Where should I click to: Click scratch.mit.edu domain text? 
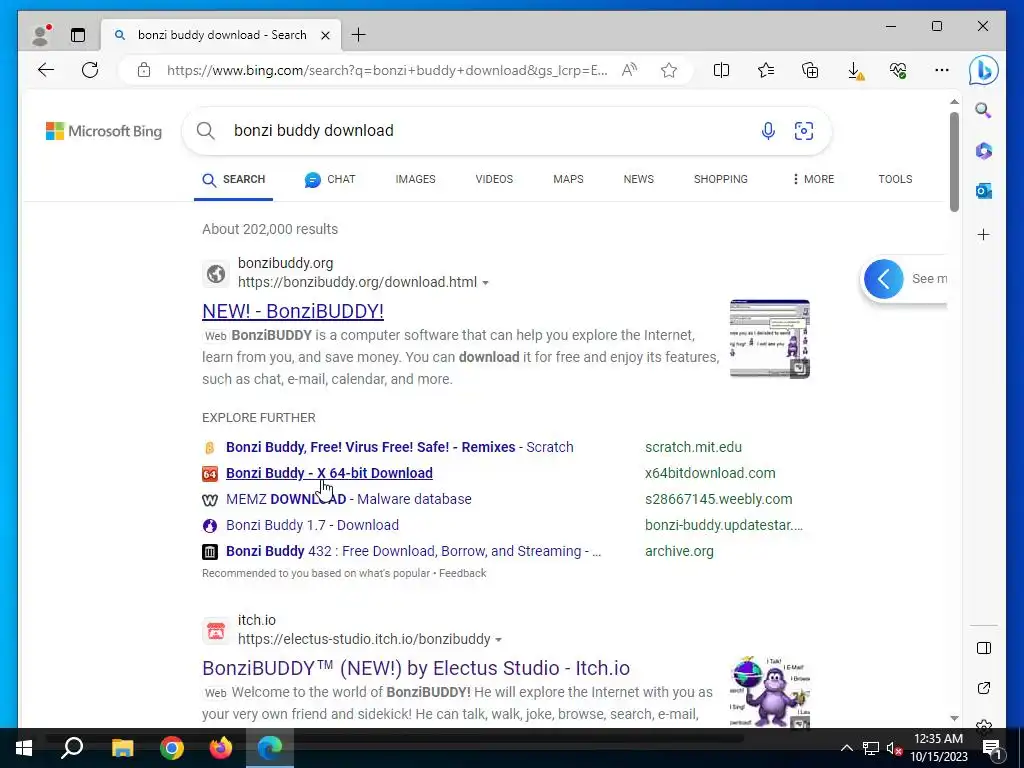pos(694,447)
